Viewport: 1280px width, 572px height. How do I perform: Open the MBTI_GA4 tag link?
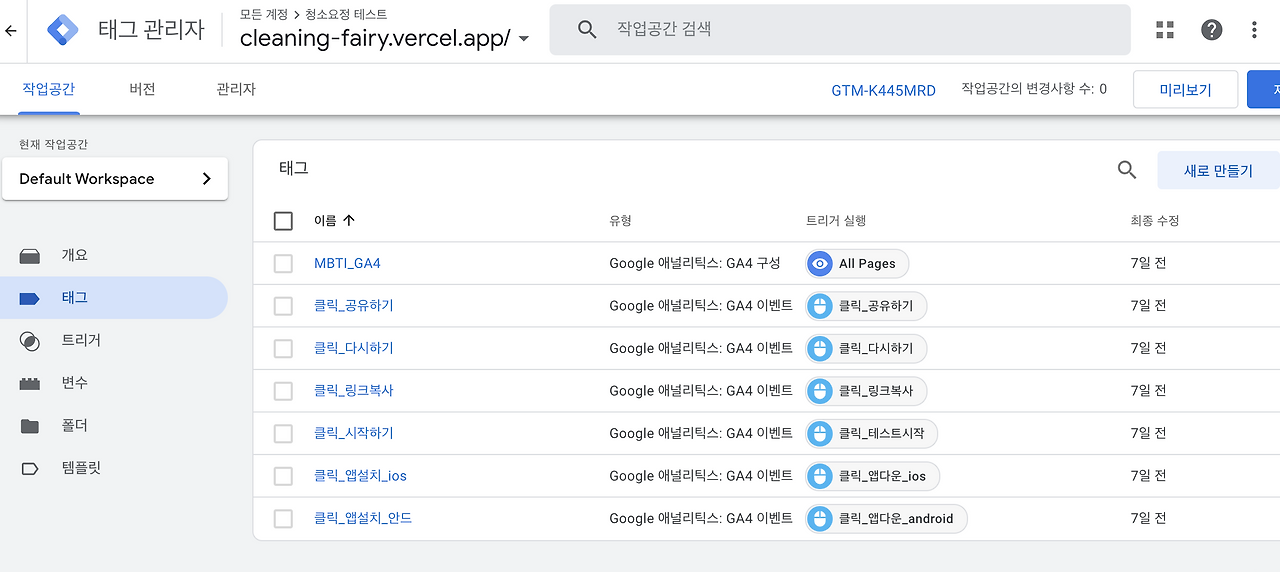[347, 264]
